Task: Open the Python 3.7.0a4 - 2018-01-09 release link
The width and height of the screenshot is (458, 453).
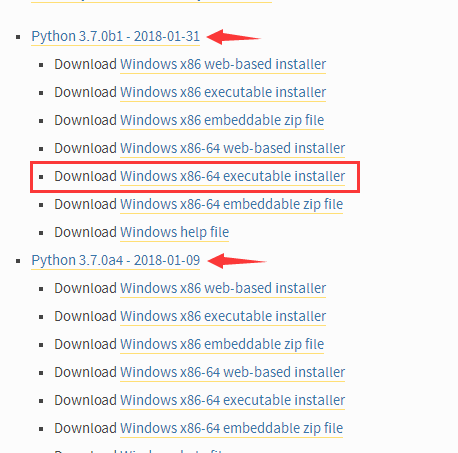Action: (115, 260)
